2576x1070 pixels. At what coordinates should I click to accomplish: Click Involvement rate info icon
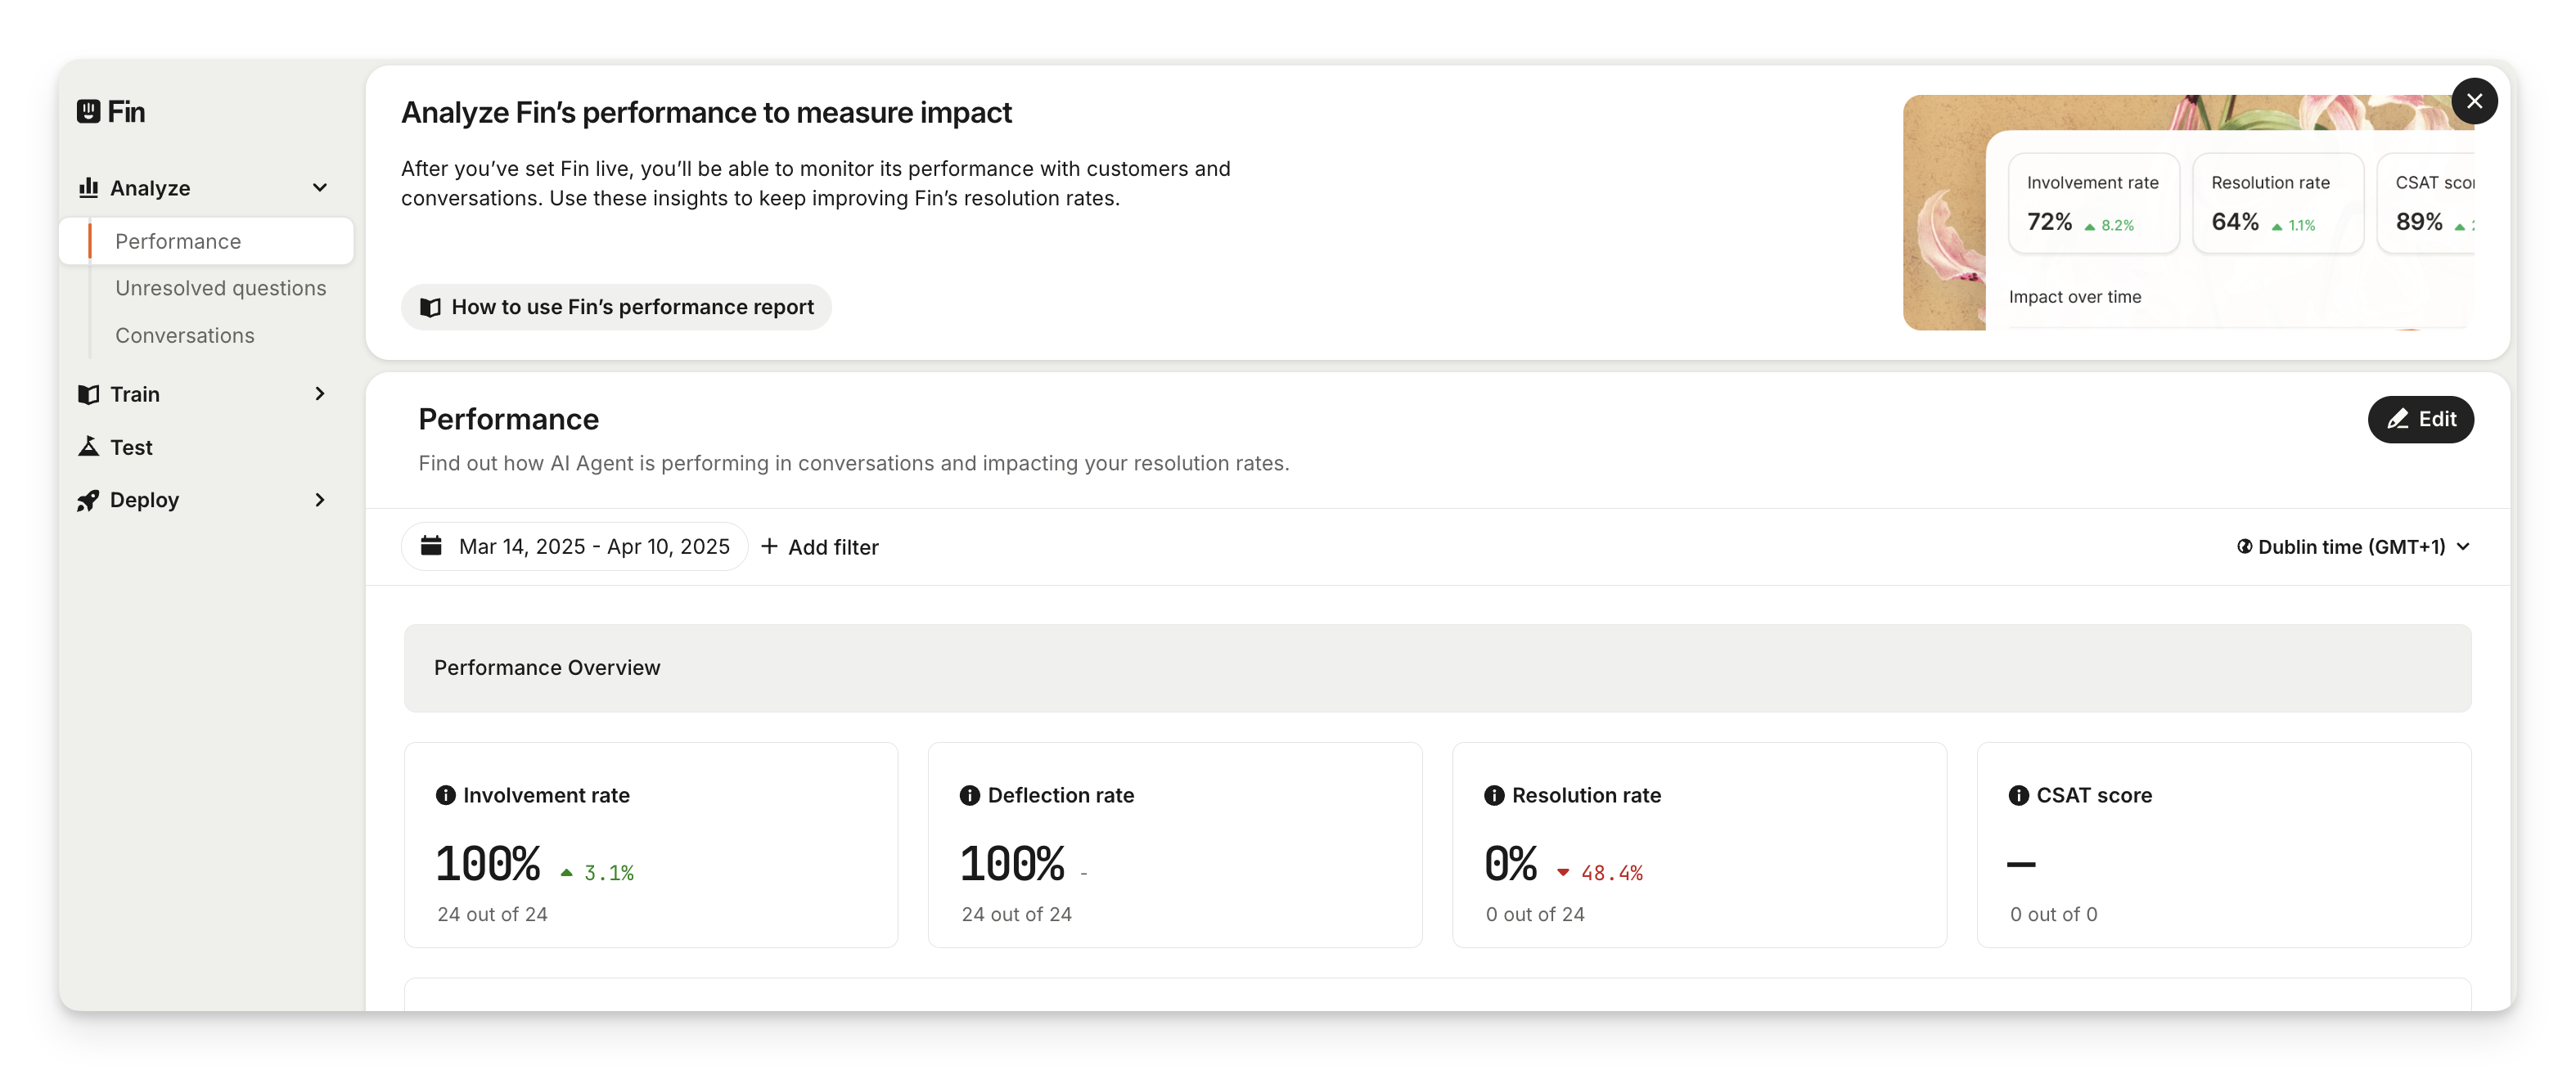446,795
